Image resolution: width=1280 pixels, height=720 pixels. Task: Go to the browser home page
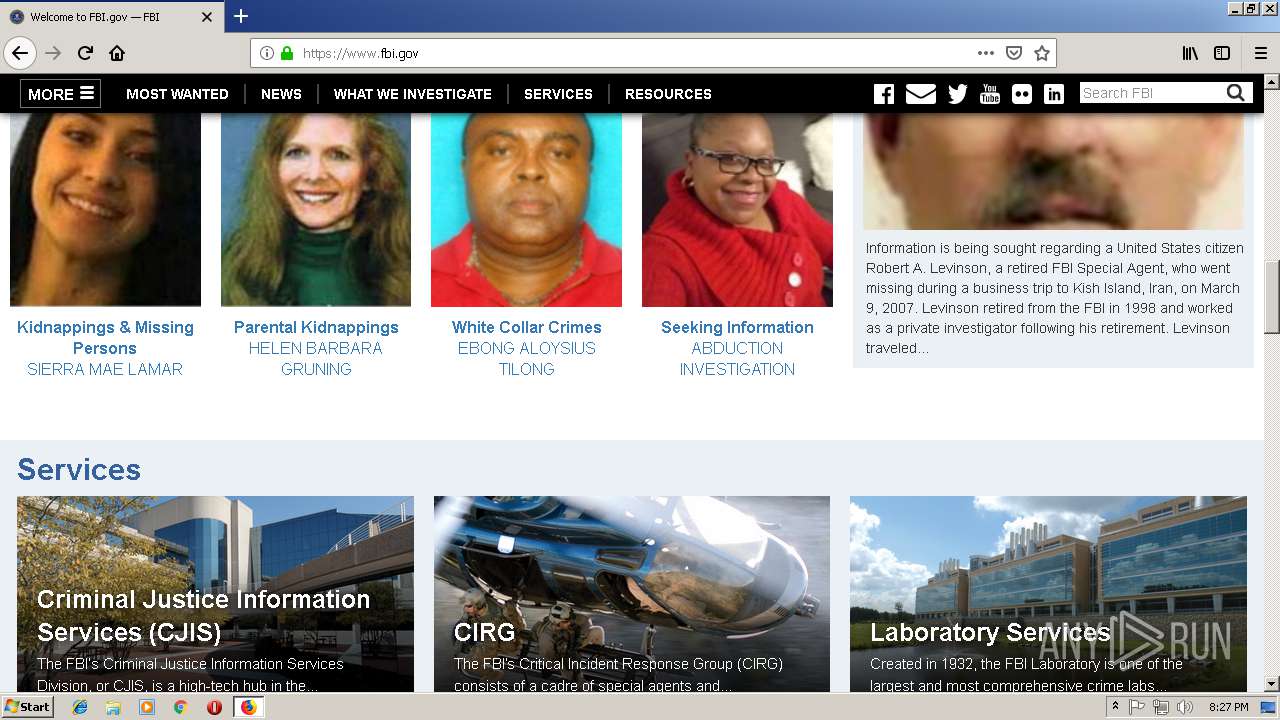[x=117, y=53]
